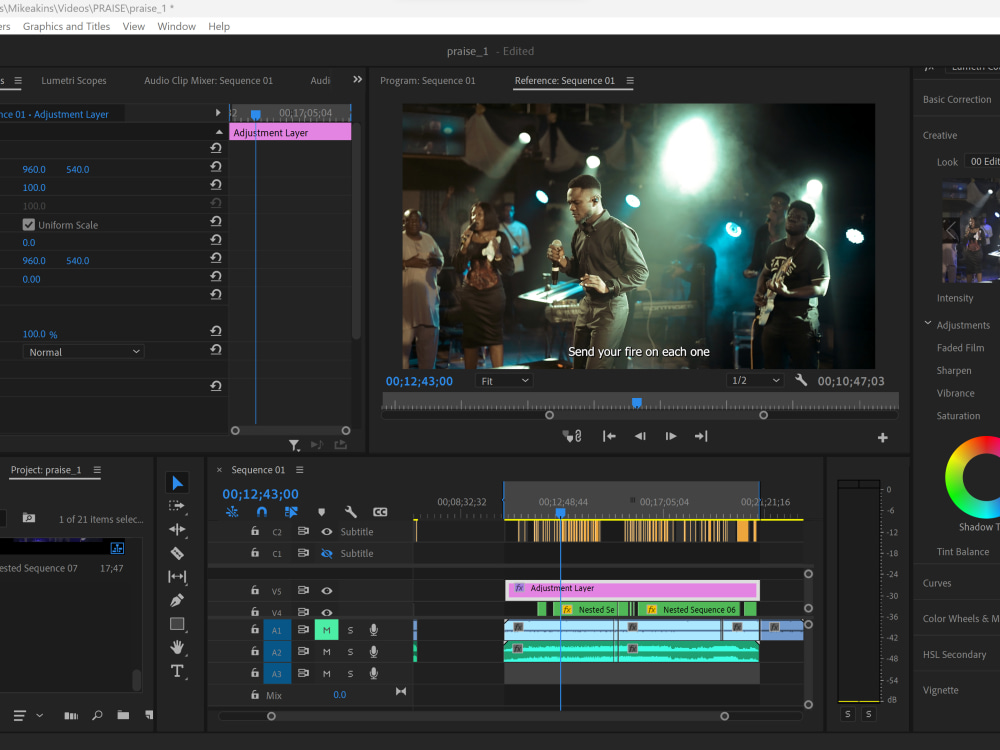This screenshot has height=750, width=1000.
Task: Open the 1/2 playback resolution dropdown
Action: pyautogui.click(x=755, y=379)
